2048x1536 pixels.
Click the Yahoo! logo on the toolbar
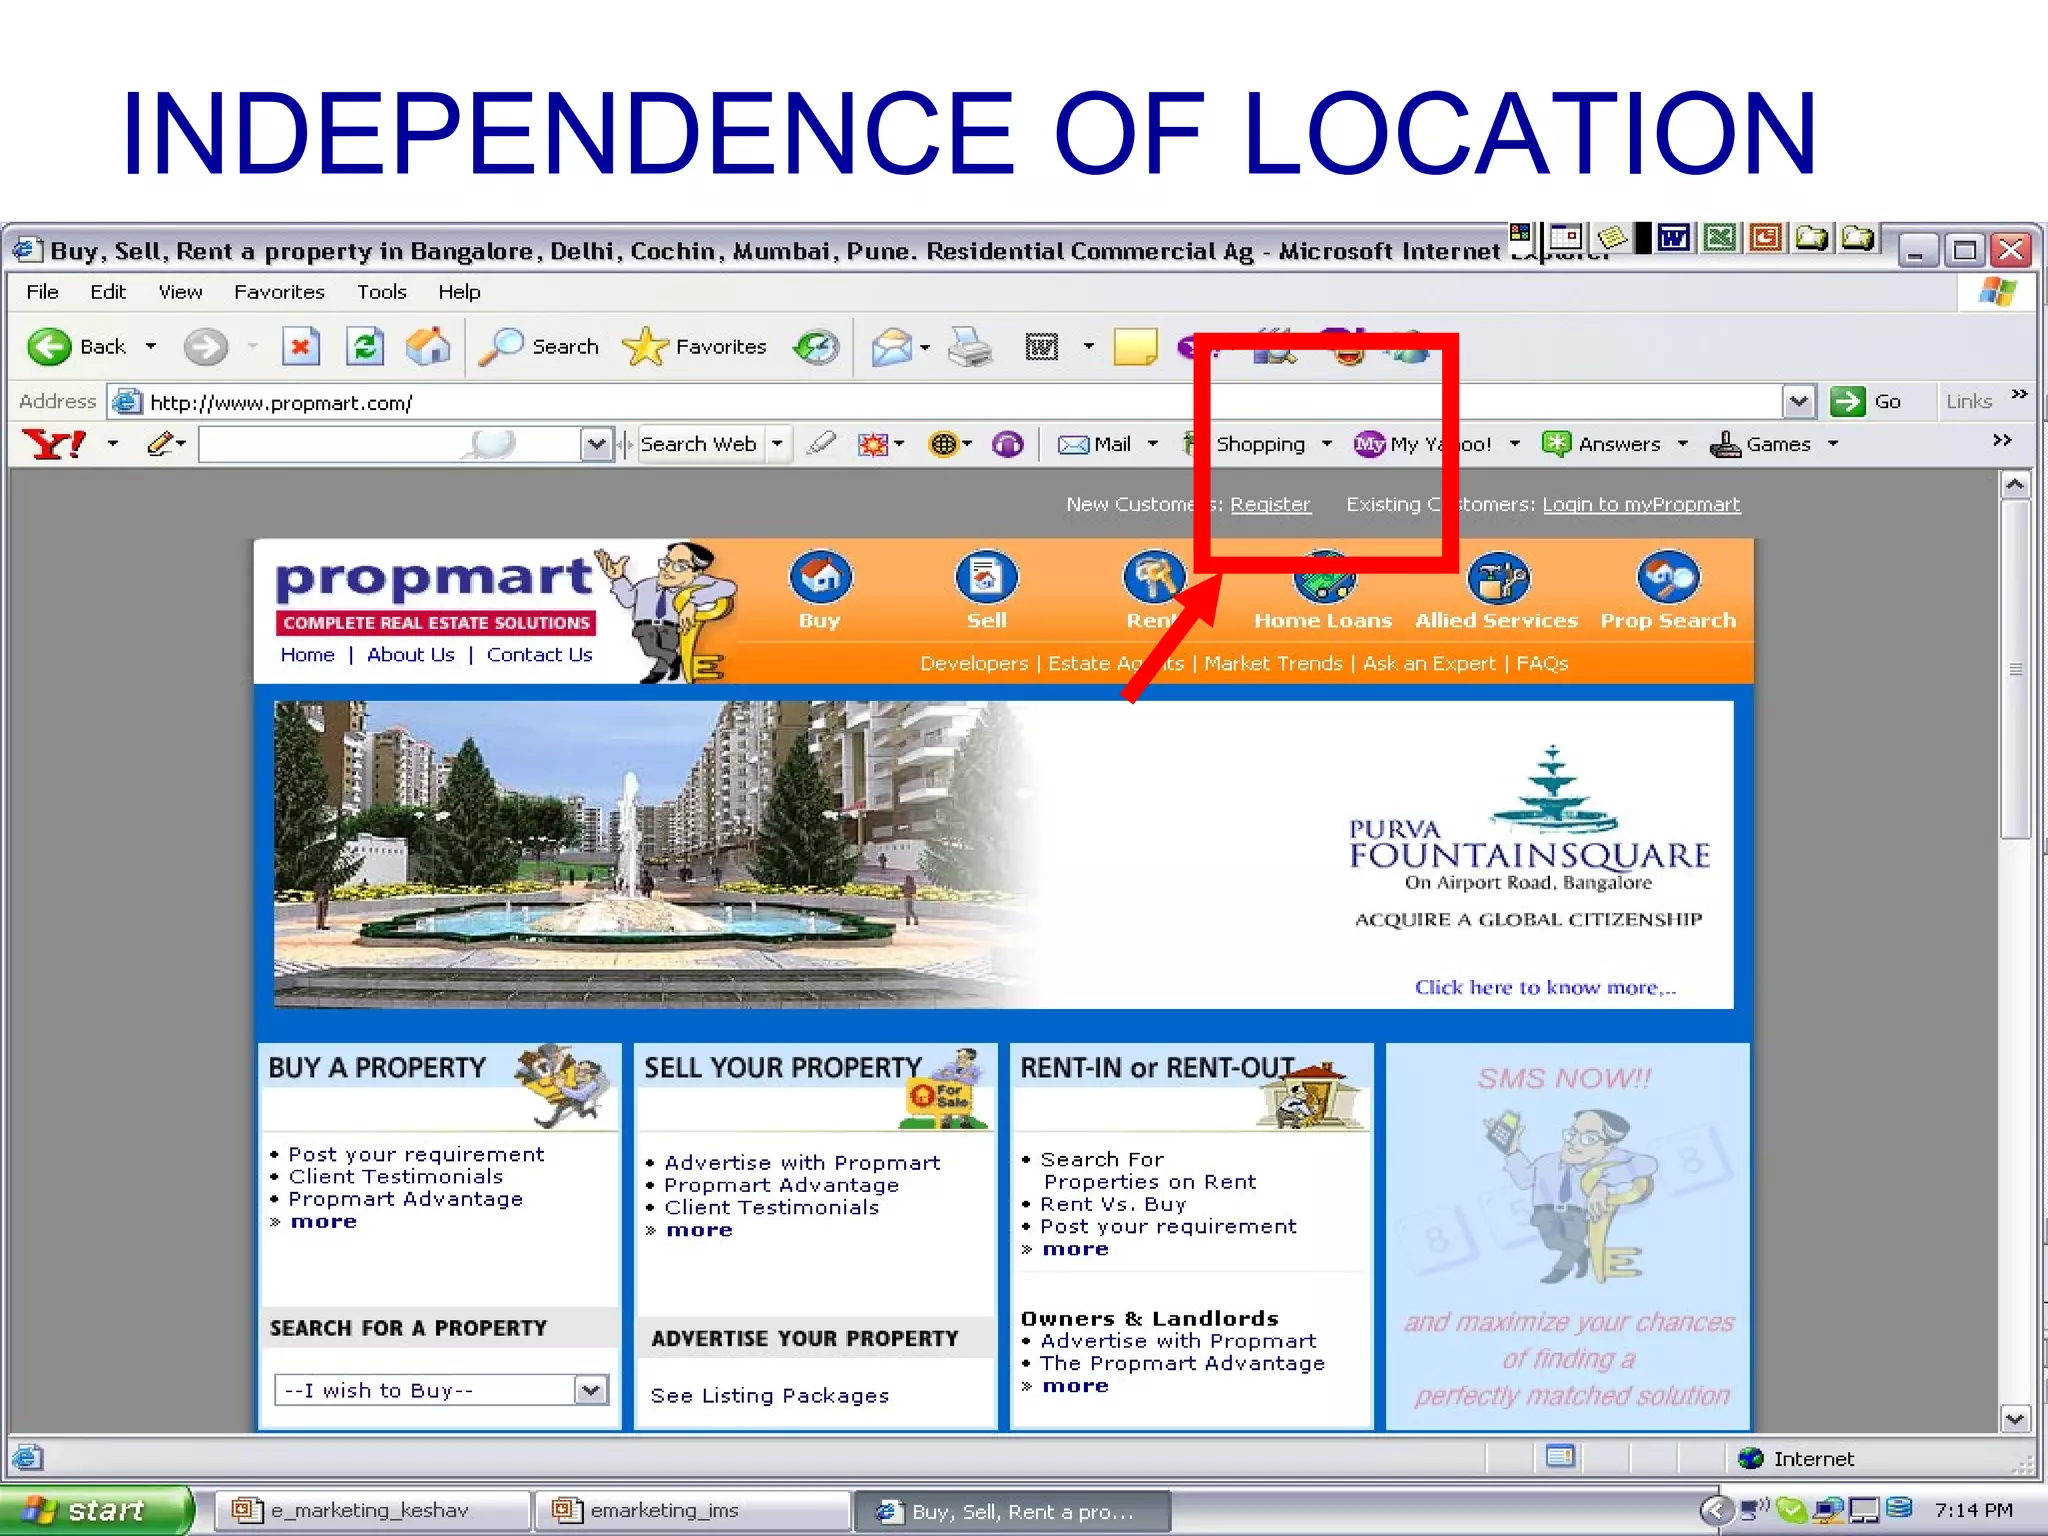point(54,444)
